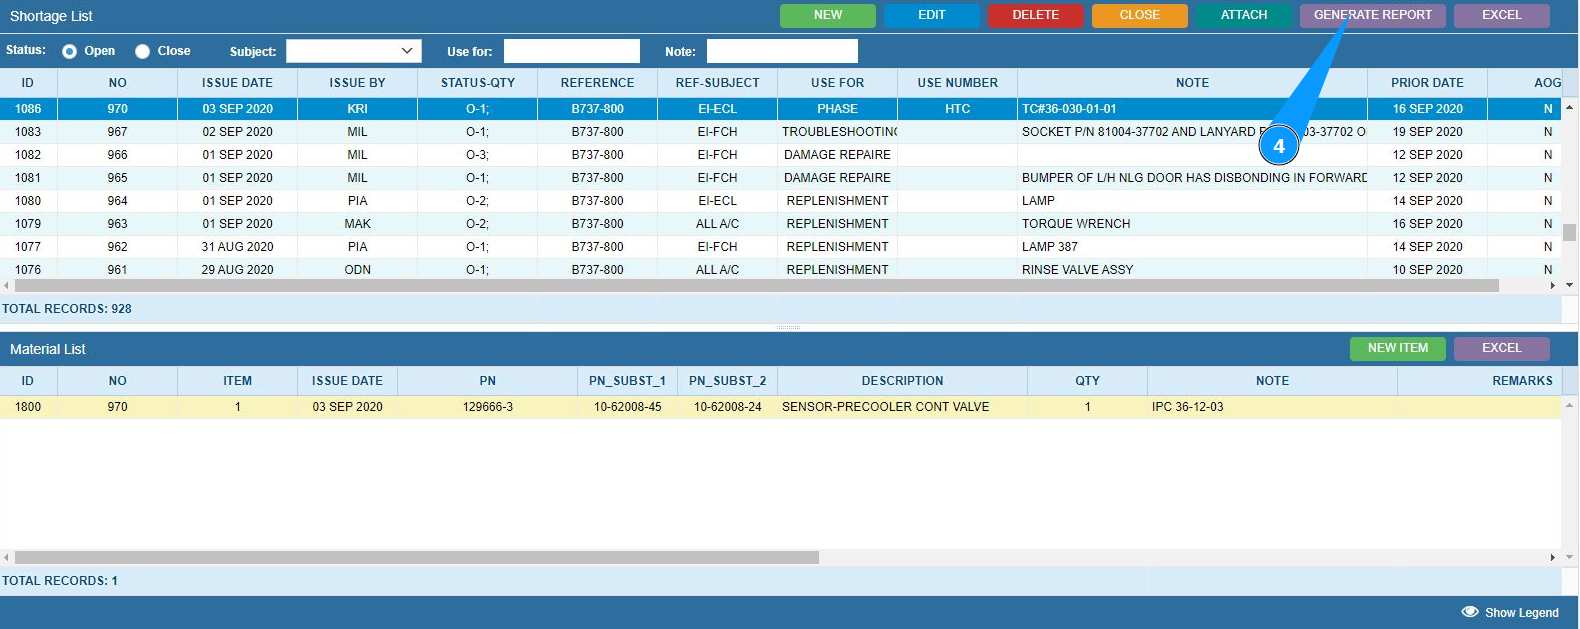Click Shortage List scroll up arrow
Image resolution: width=1580 pixels, height=629 pixels.
(1570, 106)
